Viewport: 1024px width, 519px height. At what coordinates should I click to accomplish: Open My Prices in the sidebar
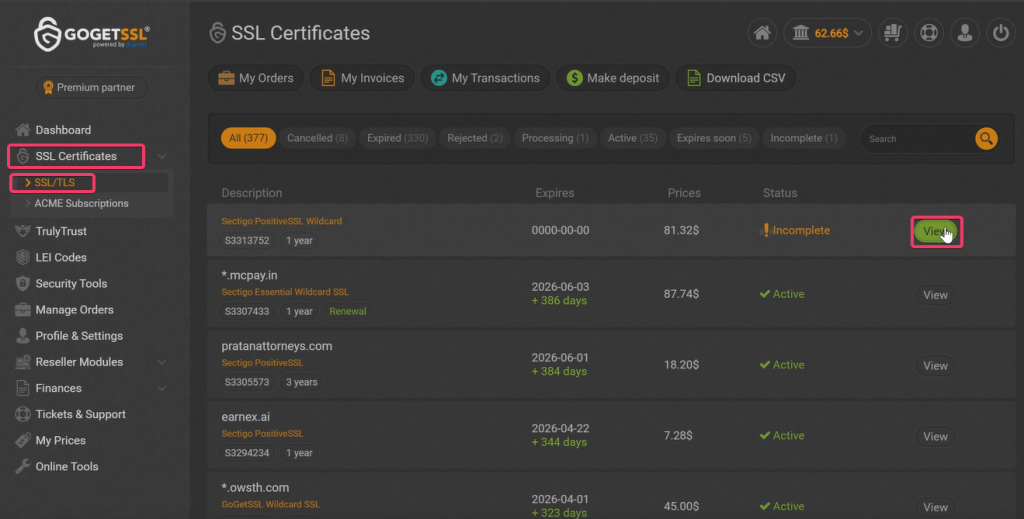pos(60,440)
